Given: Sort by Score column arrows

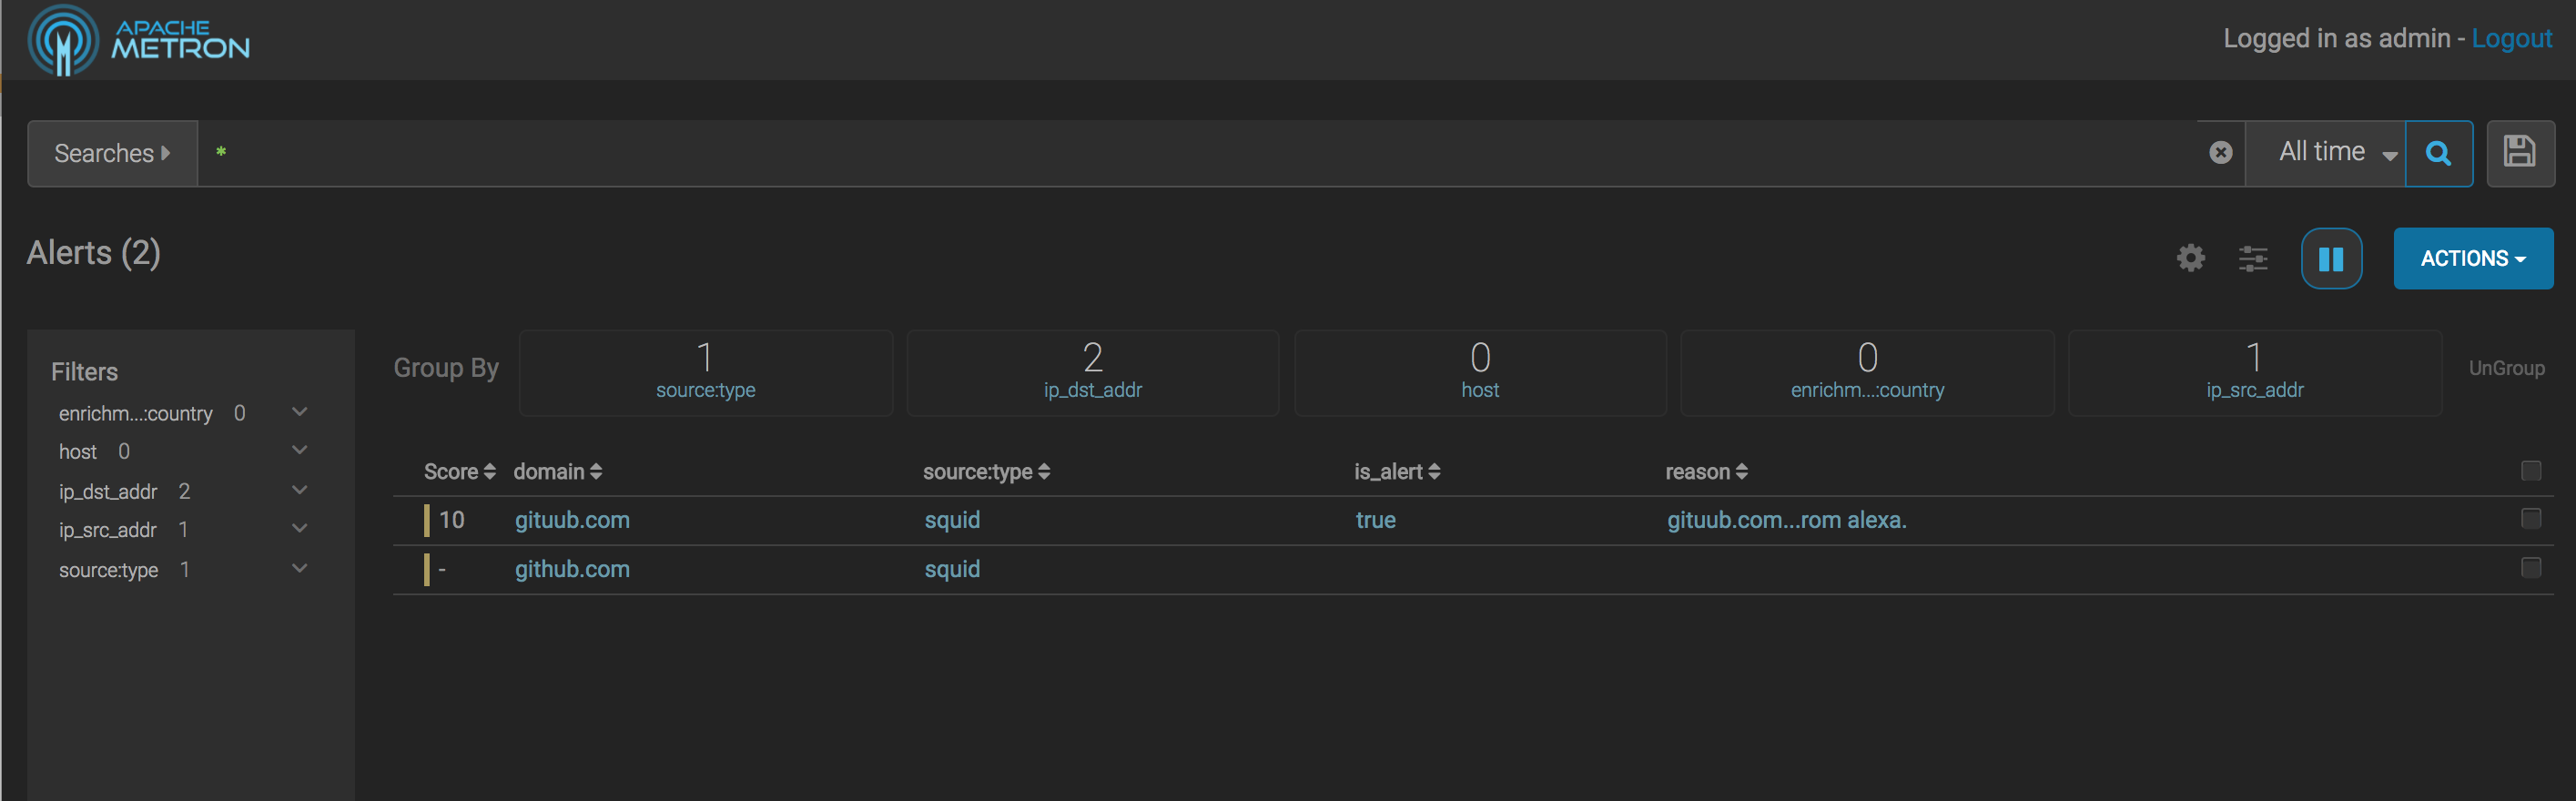Looking at the screenshot, I should (x=489, y=472).
